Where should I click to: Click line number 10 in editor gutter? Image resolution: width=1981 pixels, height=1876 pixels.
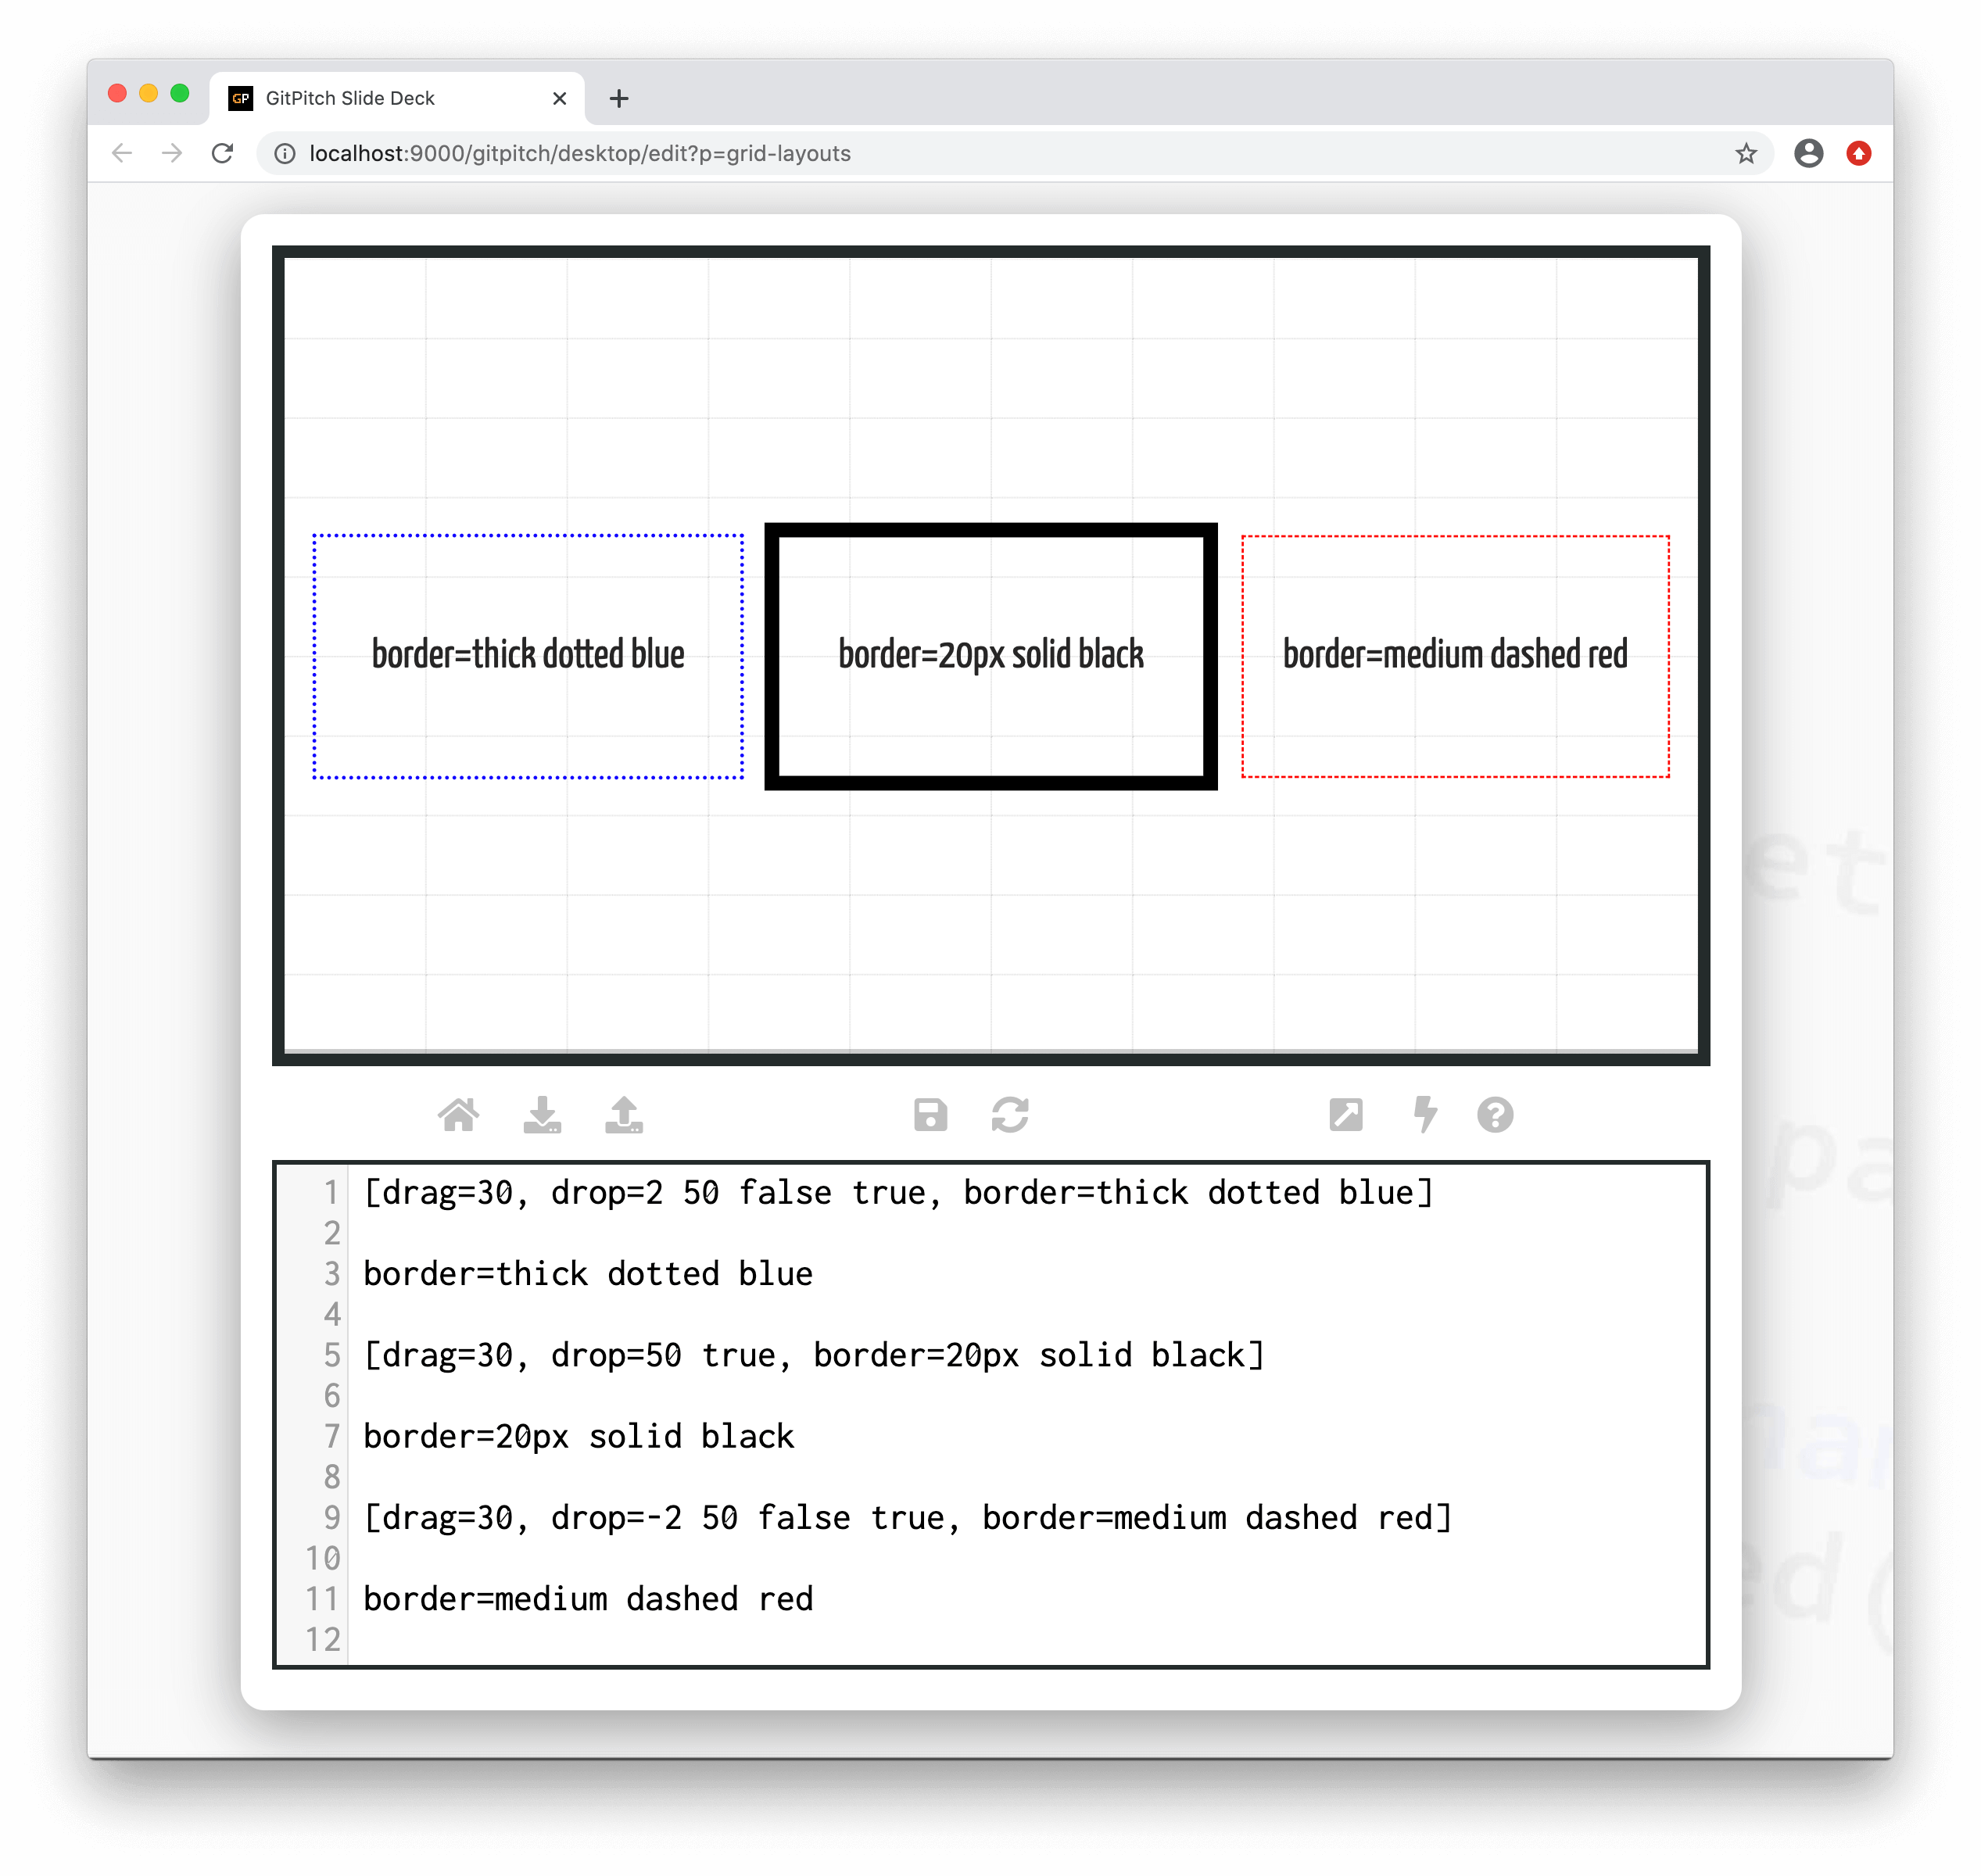click(x=322, y=1558)
